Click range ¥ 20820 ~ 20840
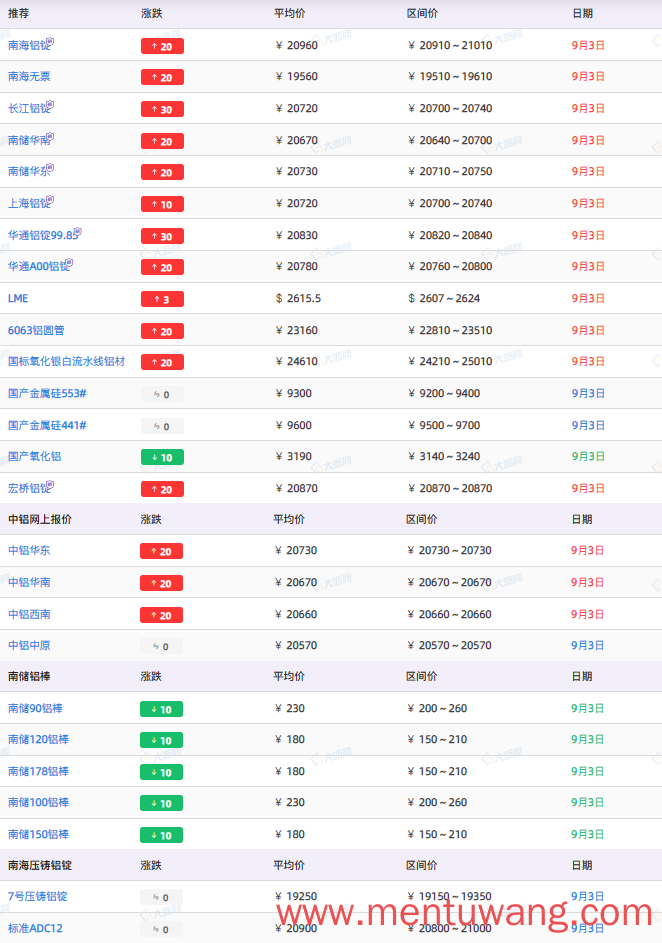 [450, 235]
